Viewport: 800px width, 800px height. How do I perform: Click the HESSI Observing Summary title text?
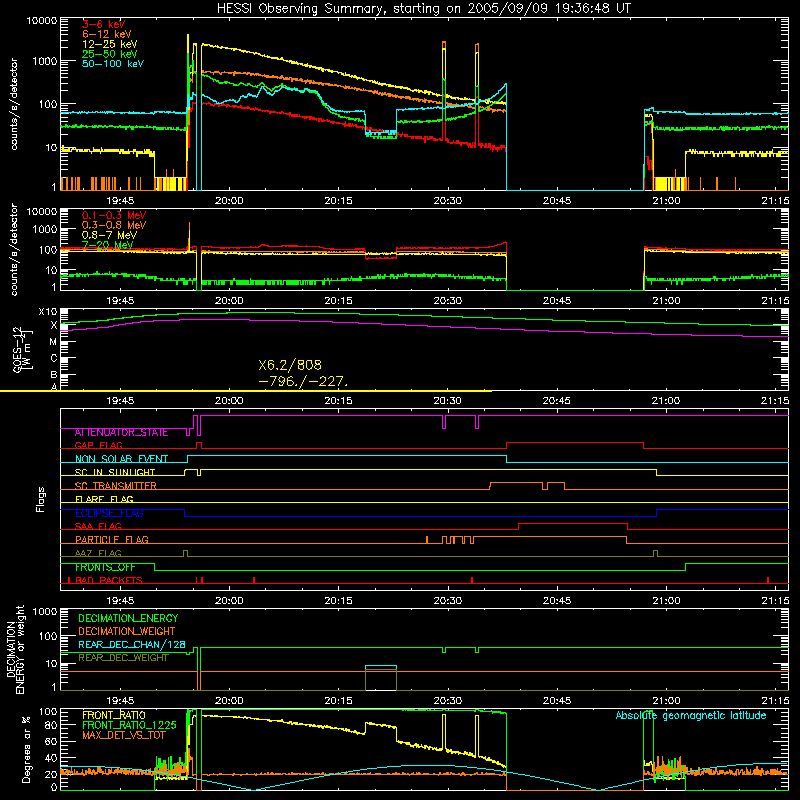[x=424, y=9]
